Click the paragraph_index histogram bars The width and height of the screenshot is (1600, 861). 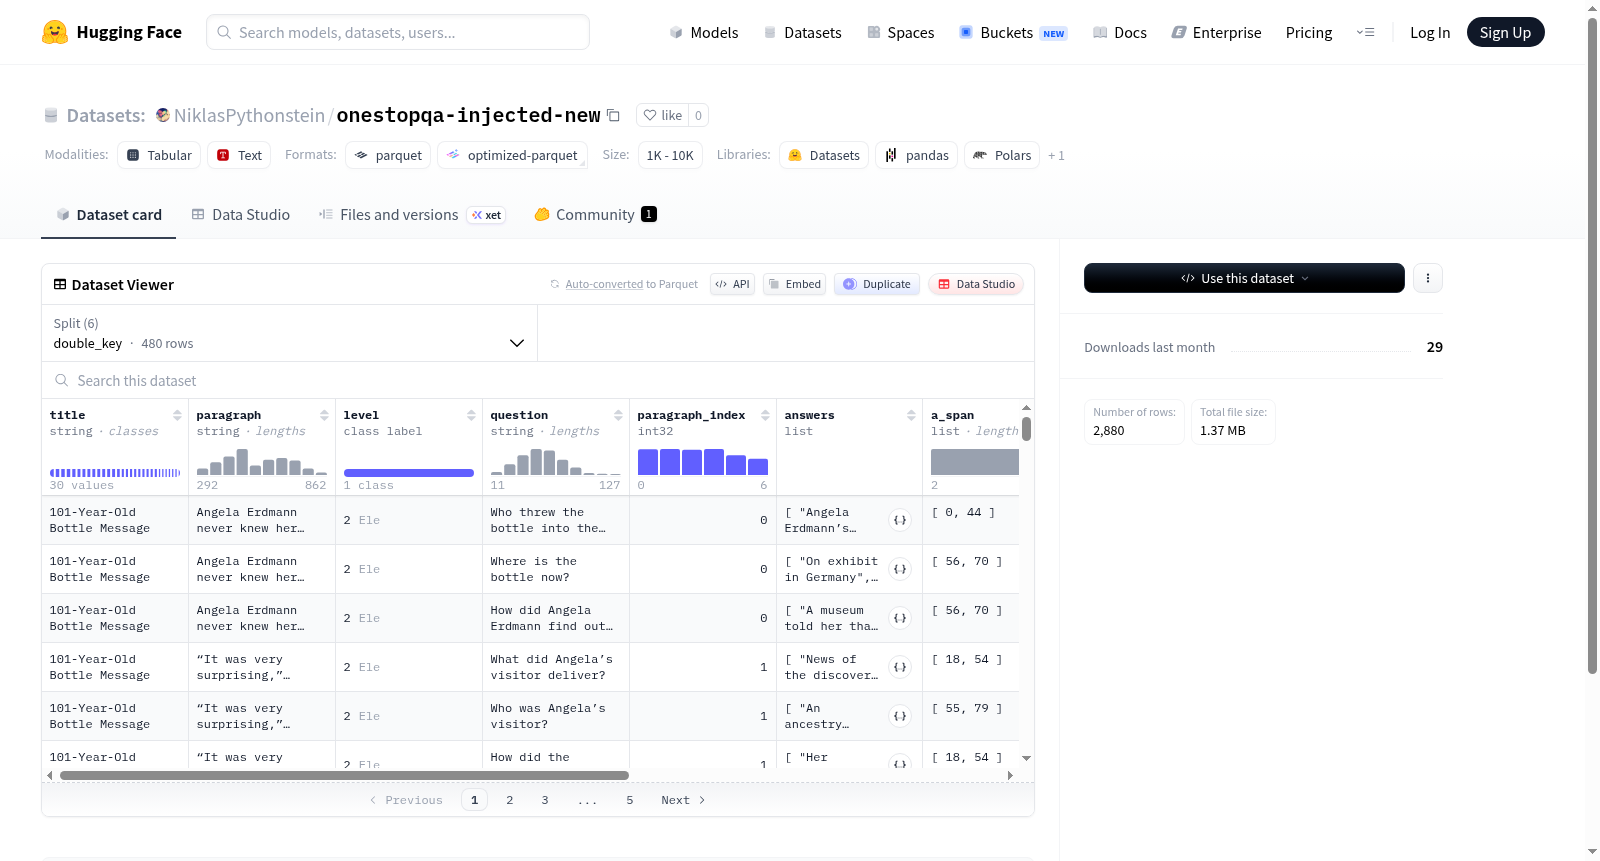[x=703, y=462]
